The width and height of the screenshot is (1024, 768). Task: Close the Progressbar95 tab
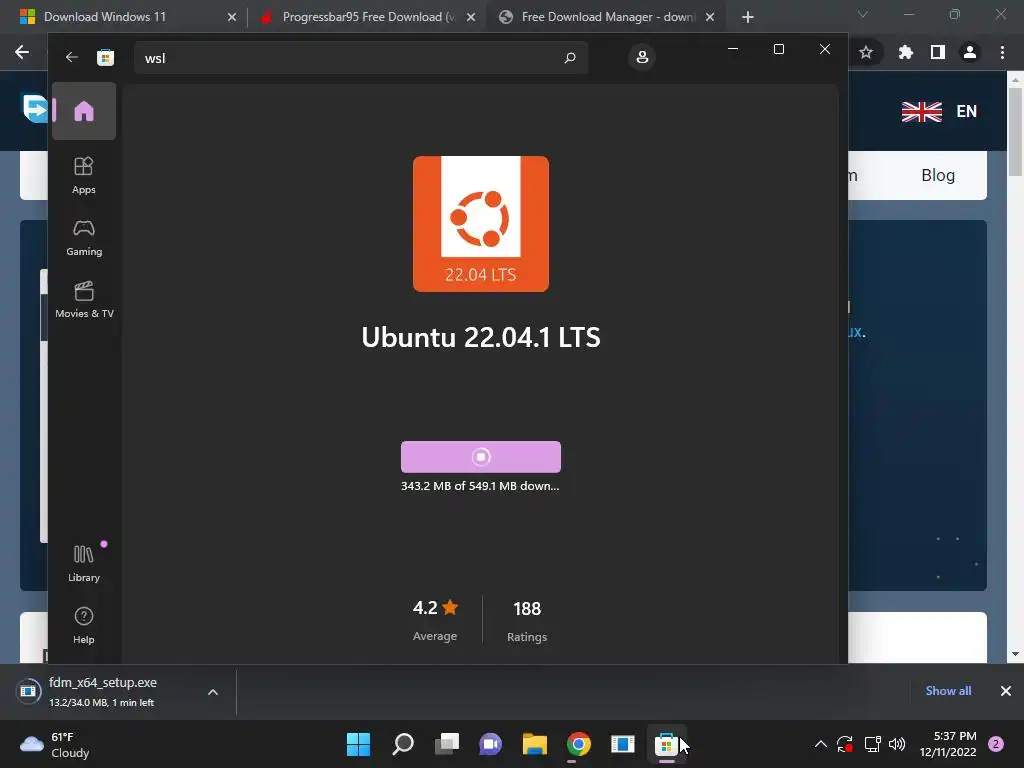(471, 17)
